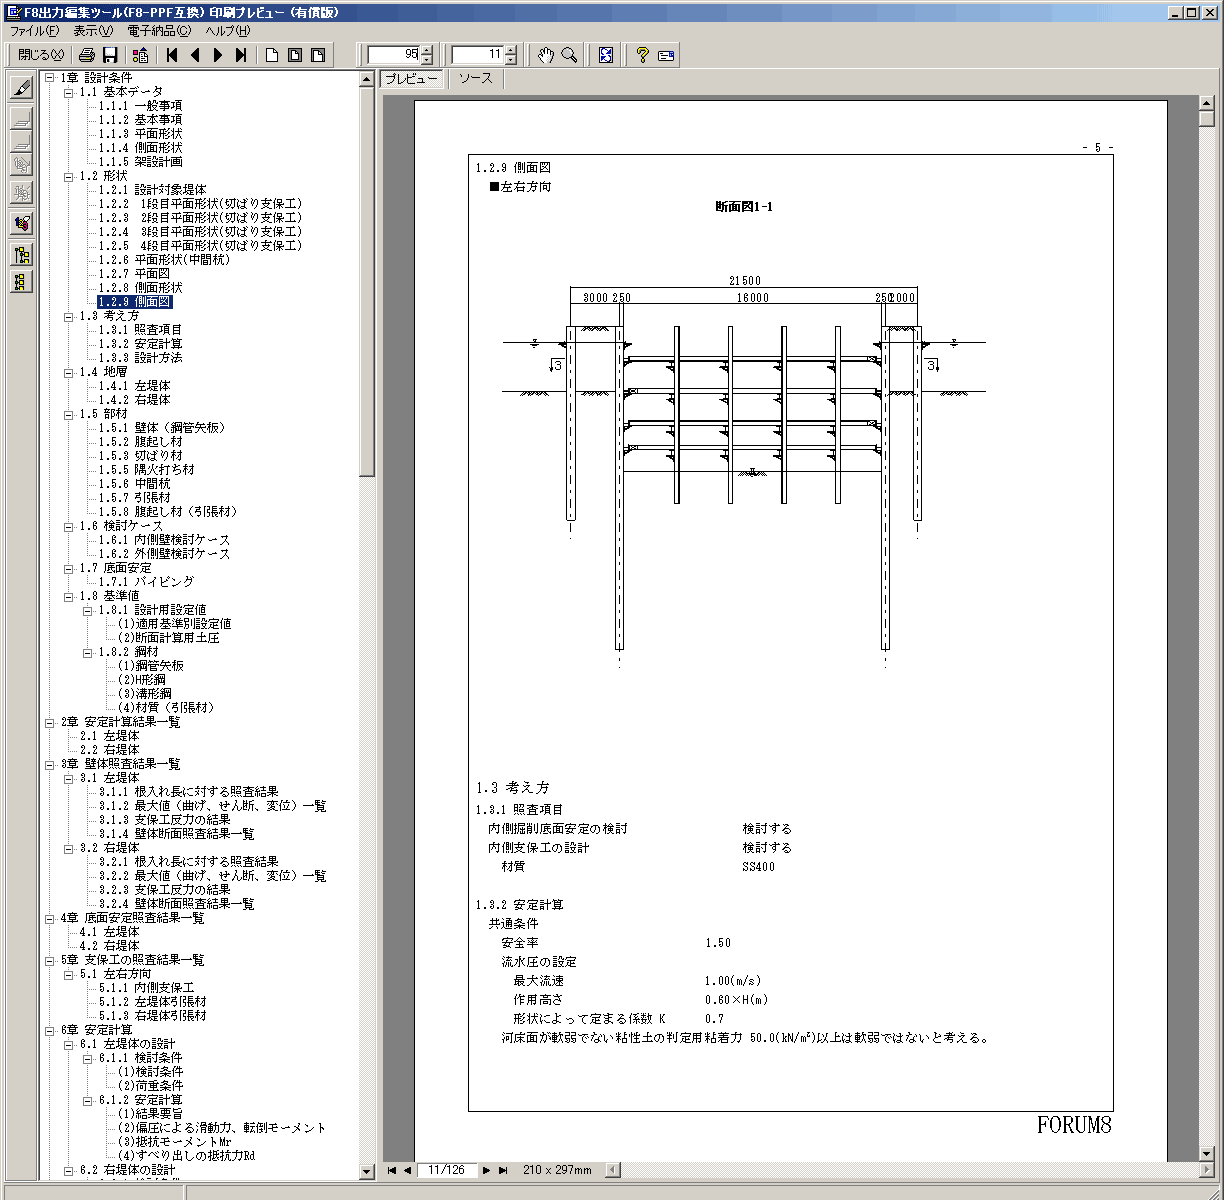Decrease page number 11 with down arrow
The image size is (1224, 1200).
[511, 60]
